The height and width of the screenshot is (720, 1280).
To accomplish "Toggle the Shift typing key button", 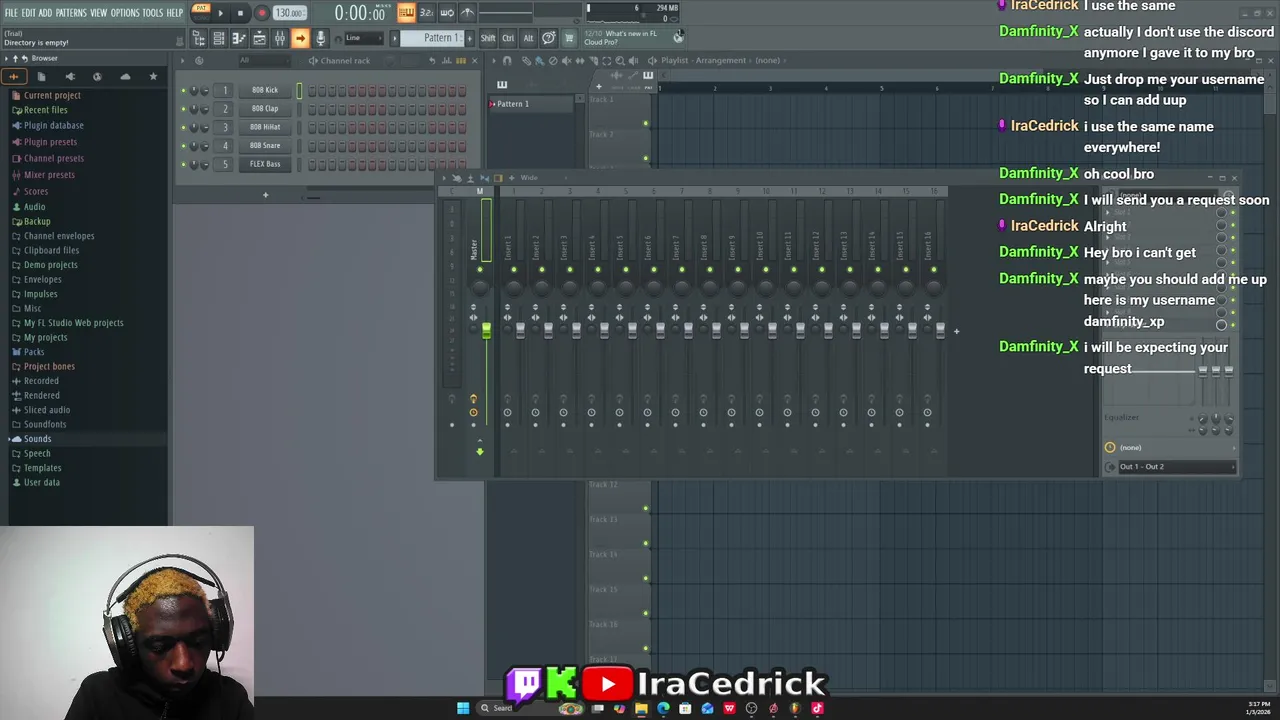I will point(487,38).
